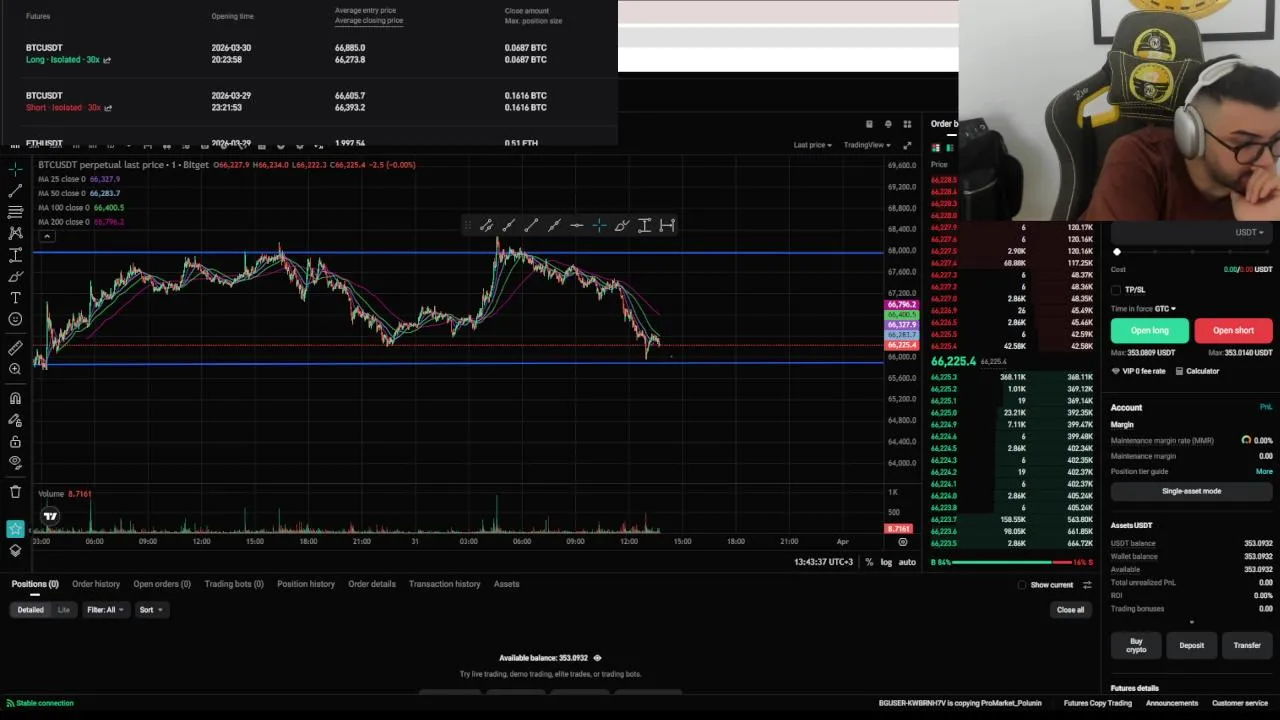Image resolution: width=1280 pixels, height=720 pixels.
Task: Click the TradingView logo on chart
Action: tap(50, 516)
